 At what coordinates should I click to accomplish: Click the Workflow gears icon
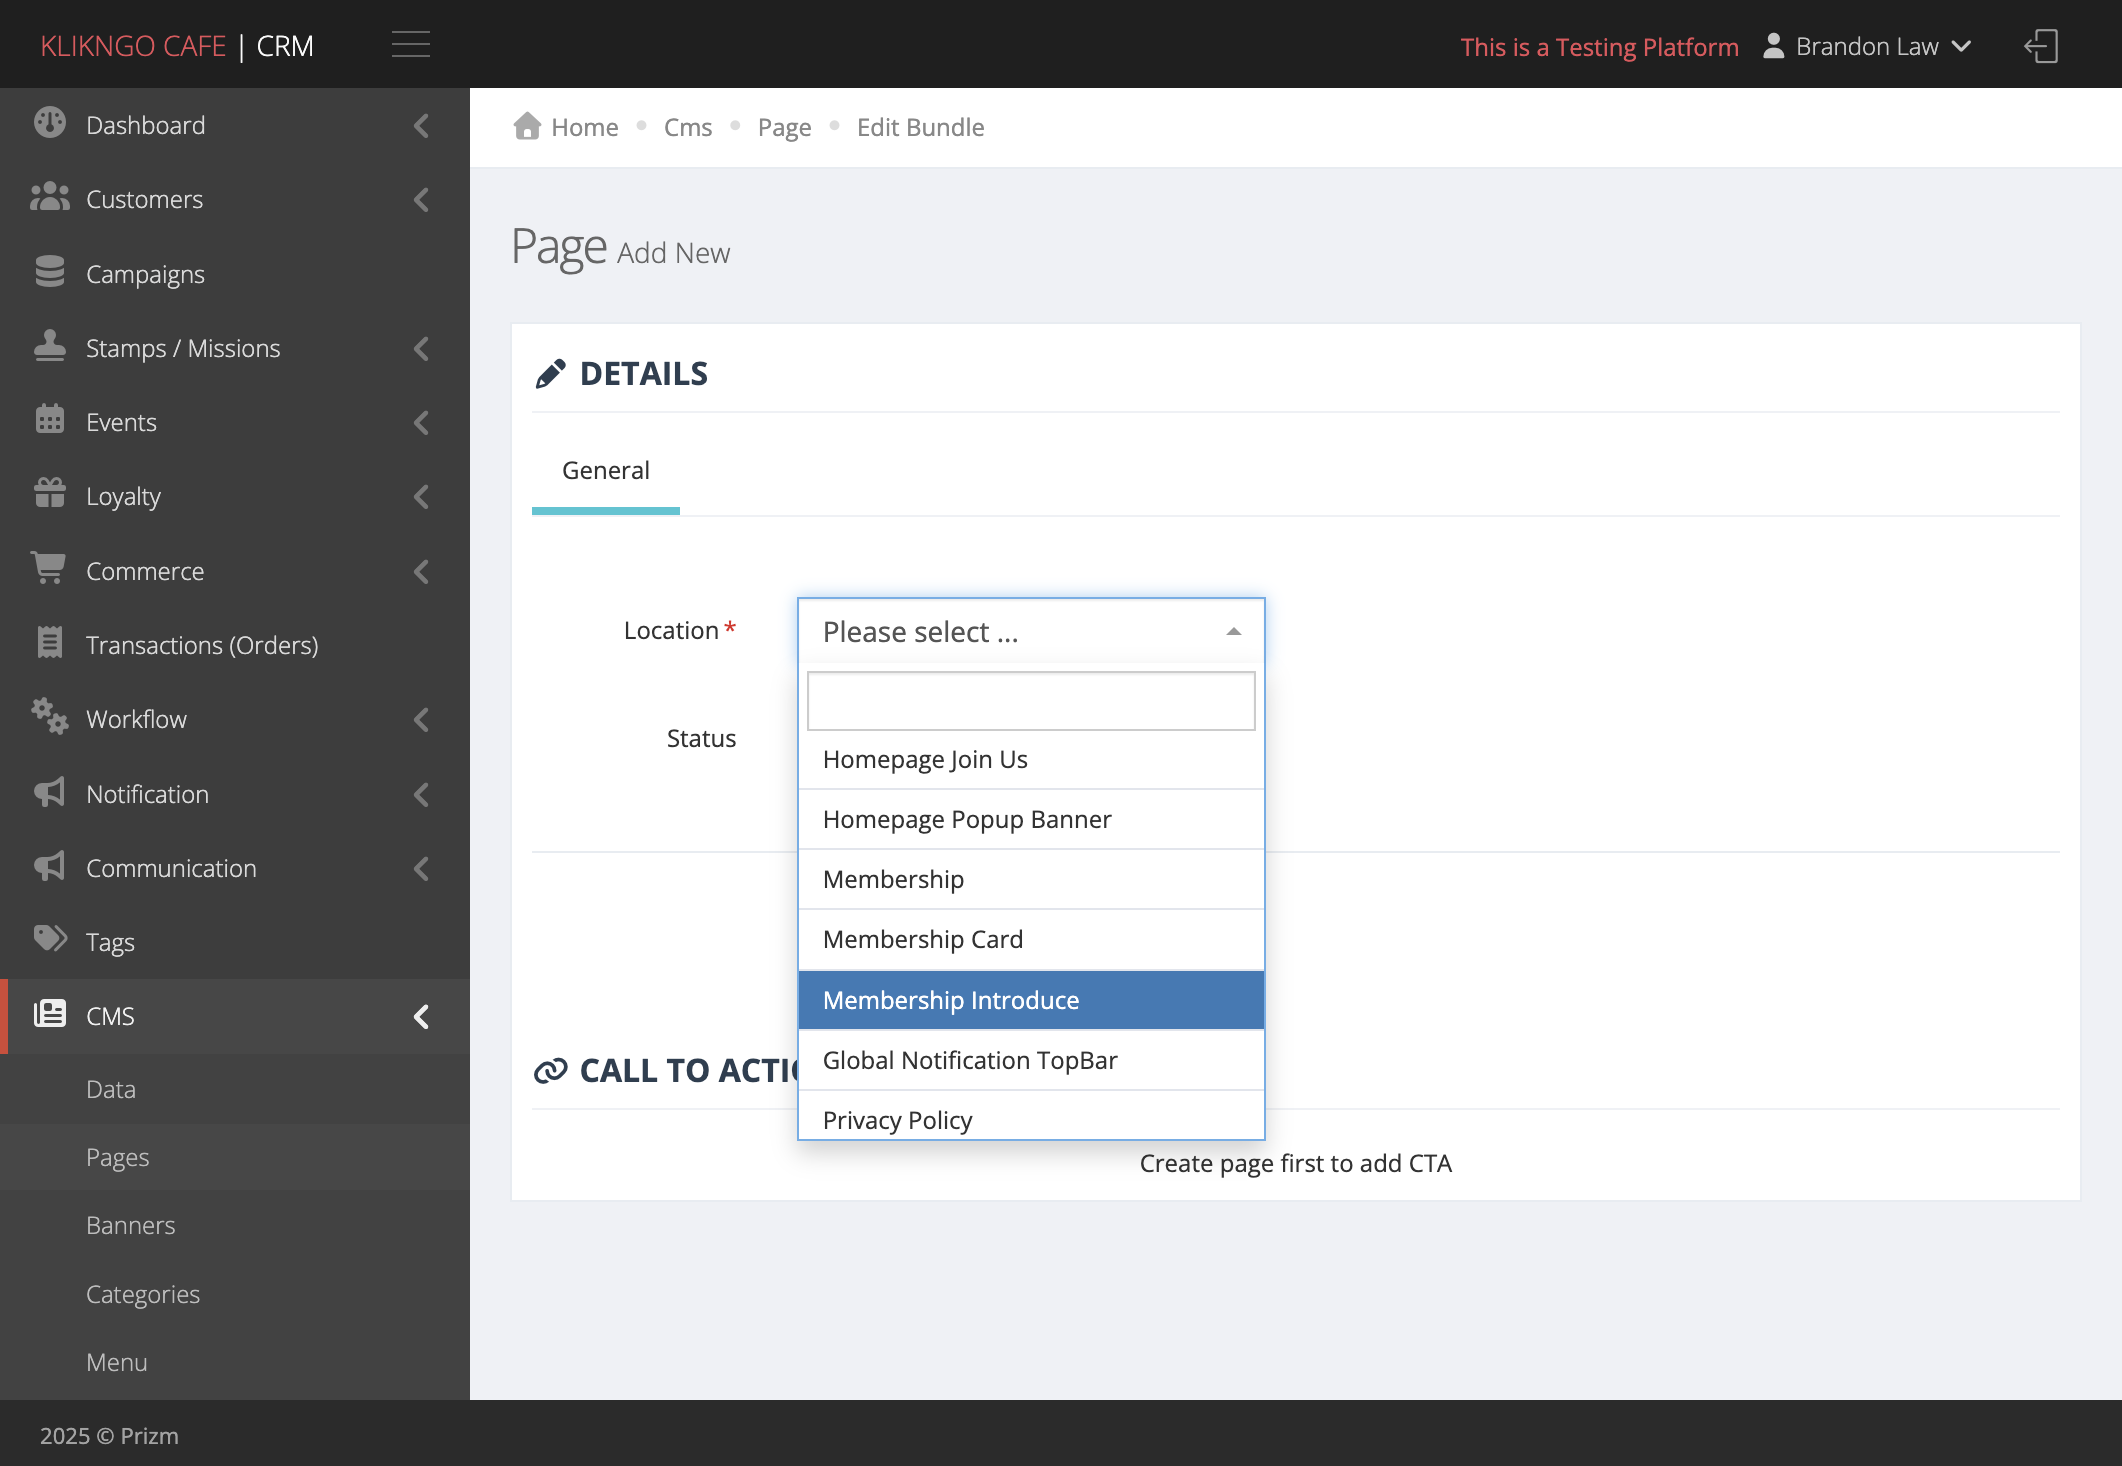(49, 717)
